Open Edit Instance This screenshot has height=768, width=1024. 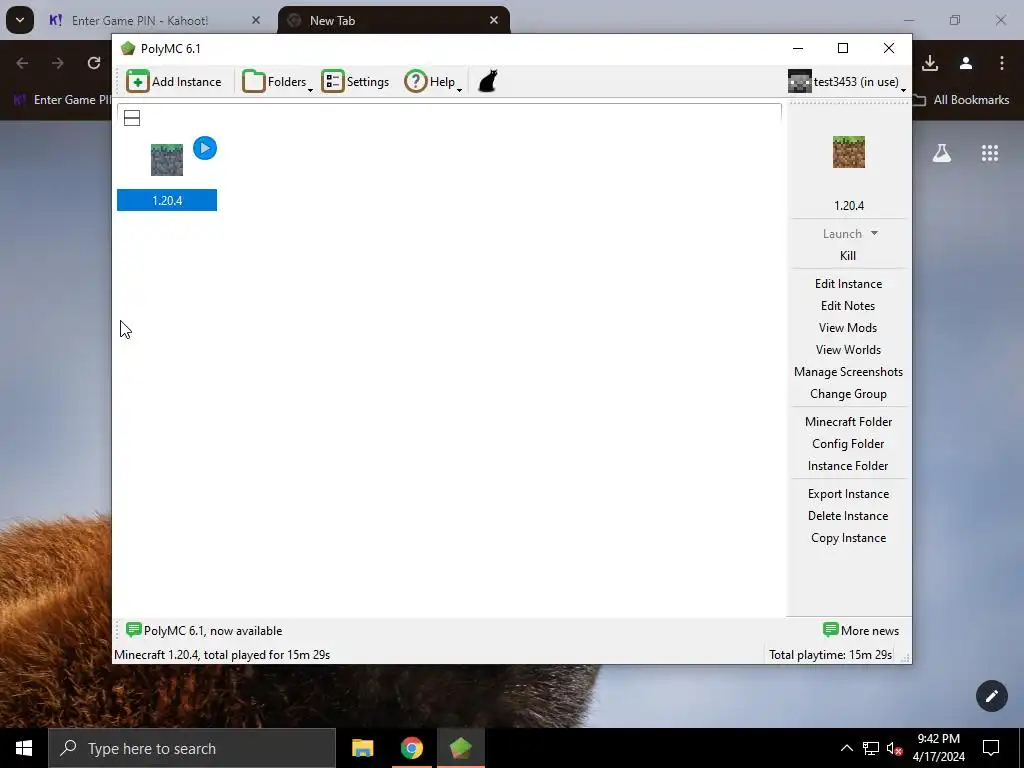pos(848,284)
